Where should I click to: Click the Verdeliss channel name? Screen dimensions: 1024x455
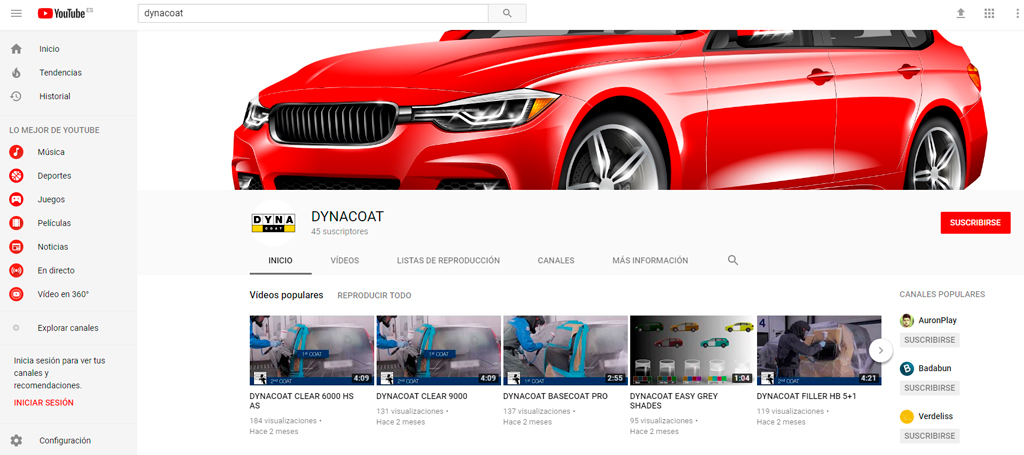click(x=935, y=416)
